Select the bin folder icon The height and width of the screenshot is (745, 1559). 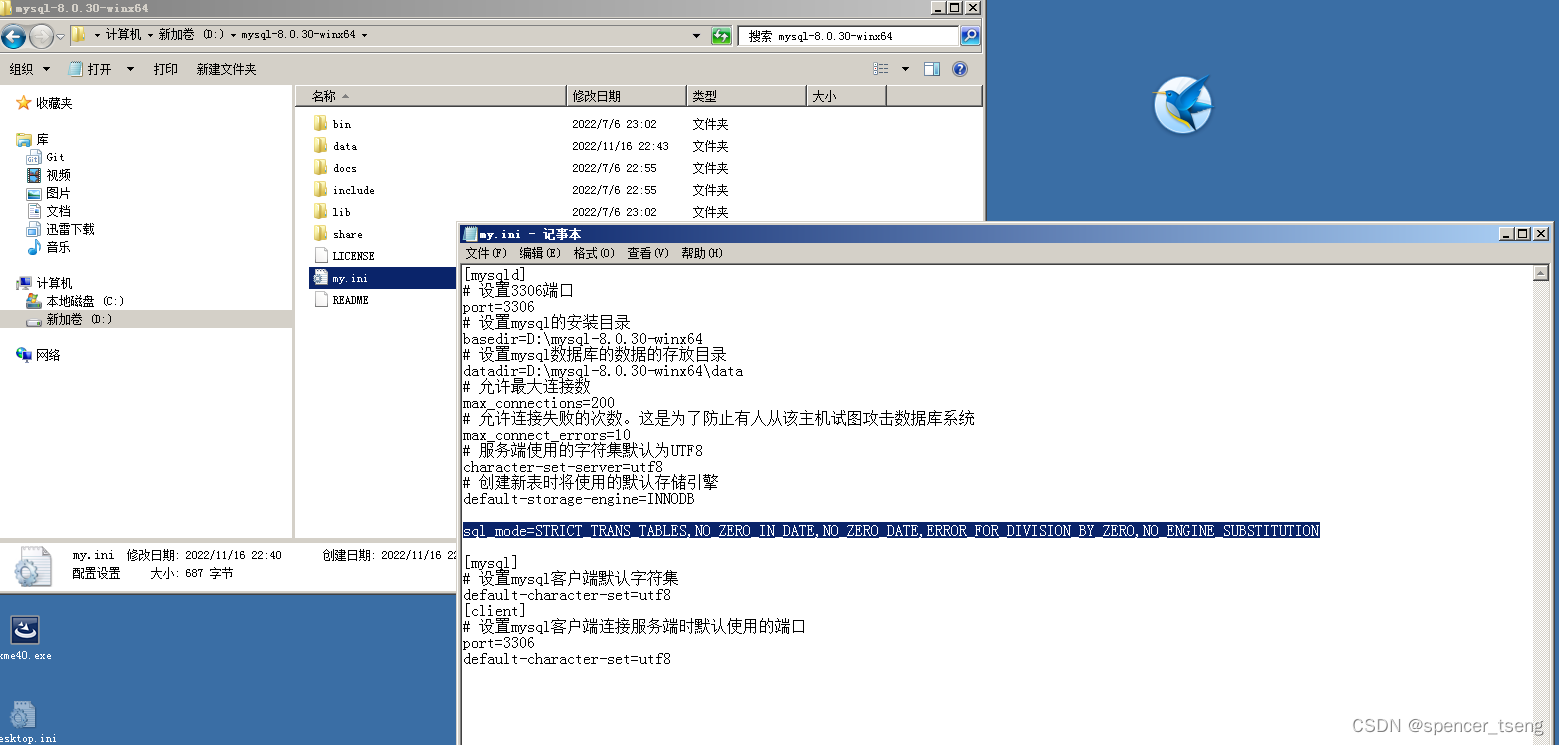pyautogui.click(x=322, y=123)
